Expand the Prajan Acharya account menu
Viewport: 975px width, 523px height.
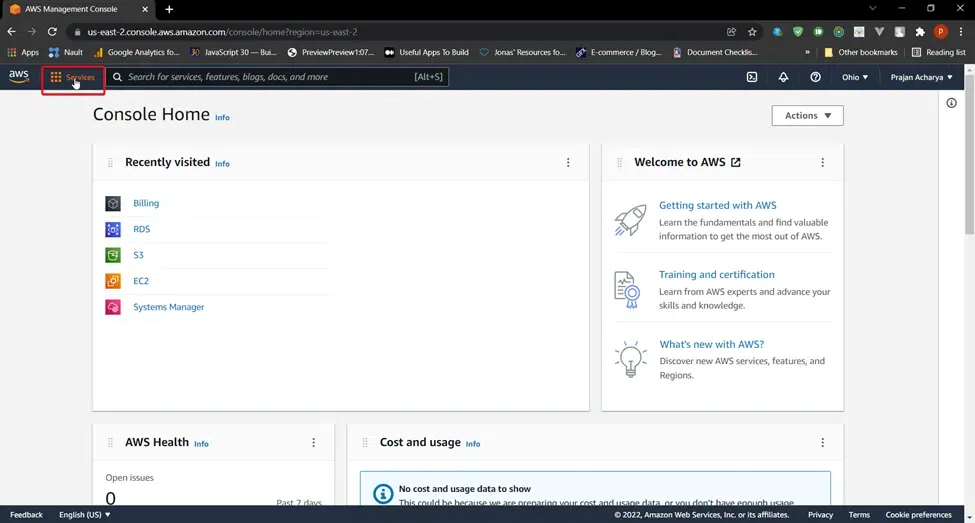tap(921, 77)
